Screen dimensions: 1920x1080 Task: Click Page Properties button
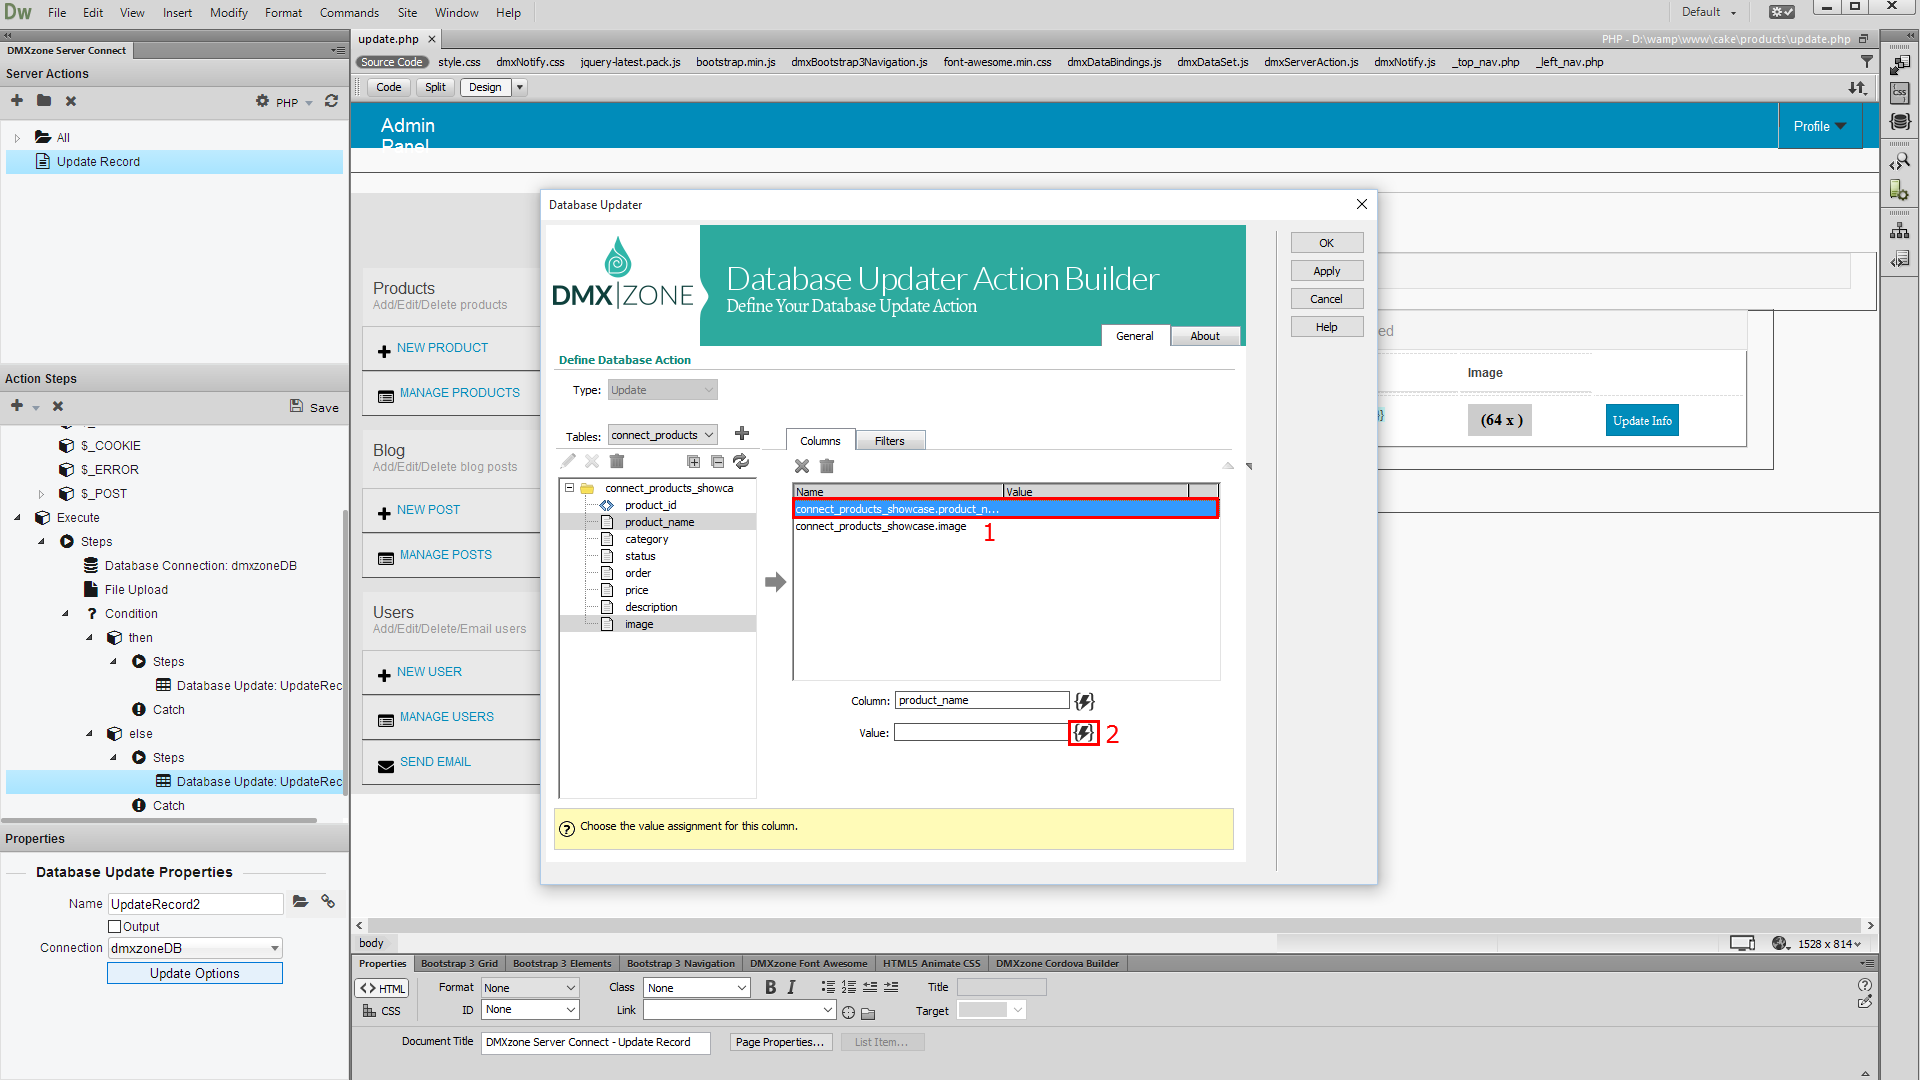pos(780,1042)
